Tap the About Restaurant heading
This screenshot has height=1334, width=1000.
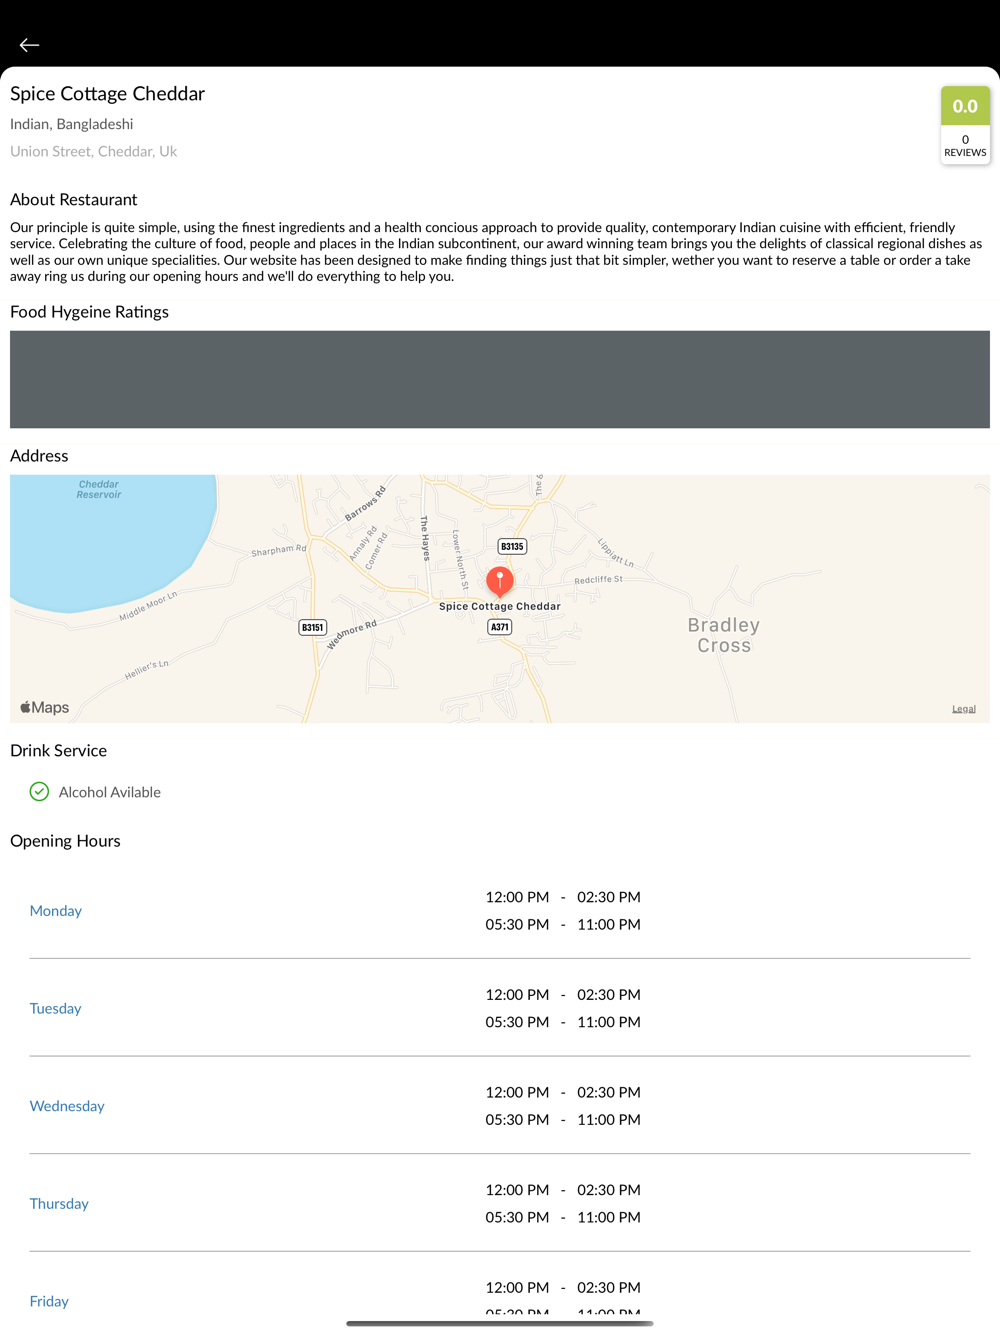coord(74,200)
